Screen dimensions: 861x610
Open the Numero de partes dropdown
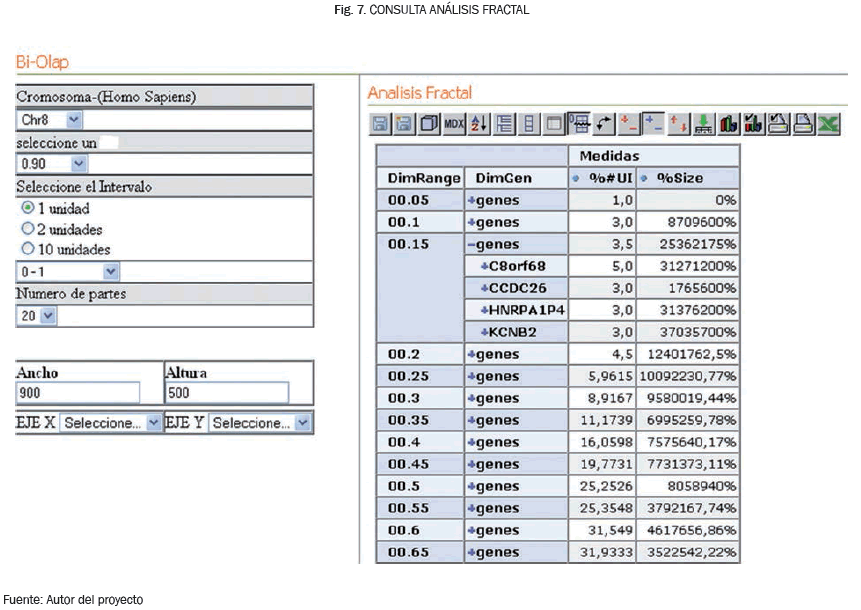[x=49, y=316]
